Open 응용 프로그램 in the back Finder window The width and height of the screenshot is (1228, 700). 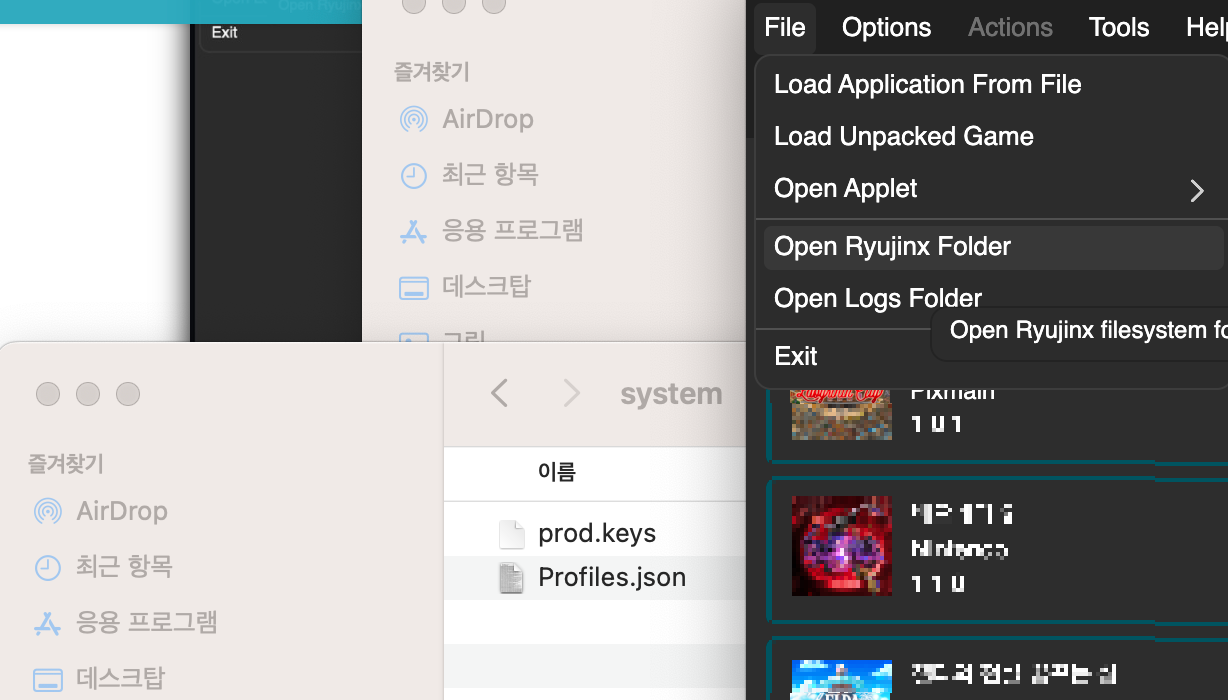[491, 231]
